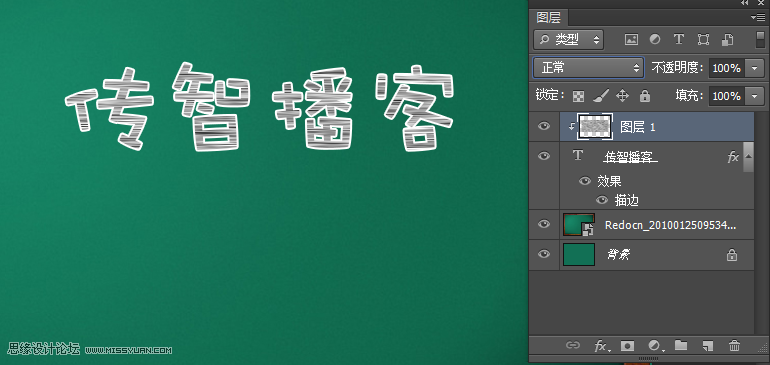Add a layer style via bottom fx icon
Screen dimensions: 770x365
coord(602,346)
